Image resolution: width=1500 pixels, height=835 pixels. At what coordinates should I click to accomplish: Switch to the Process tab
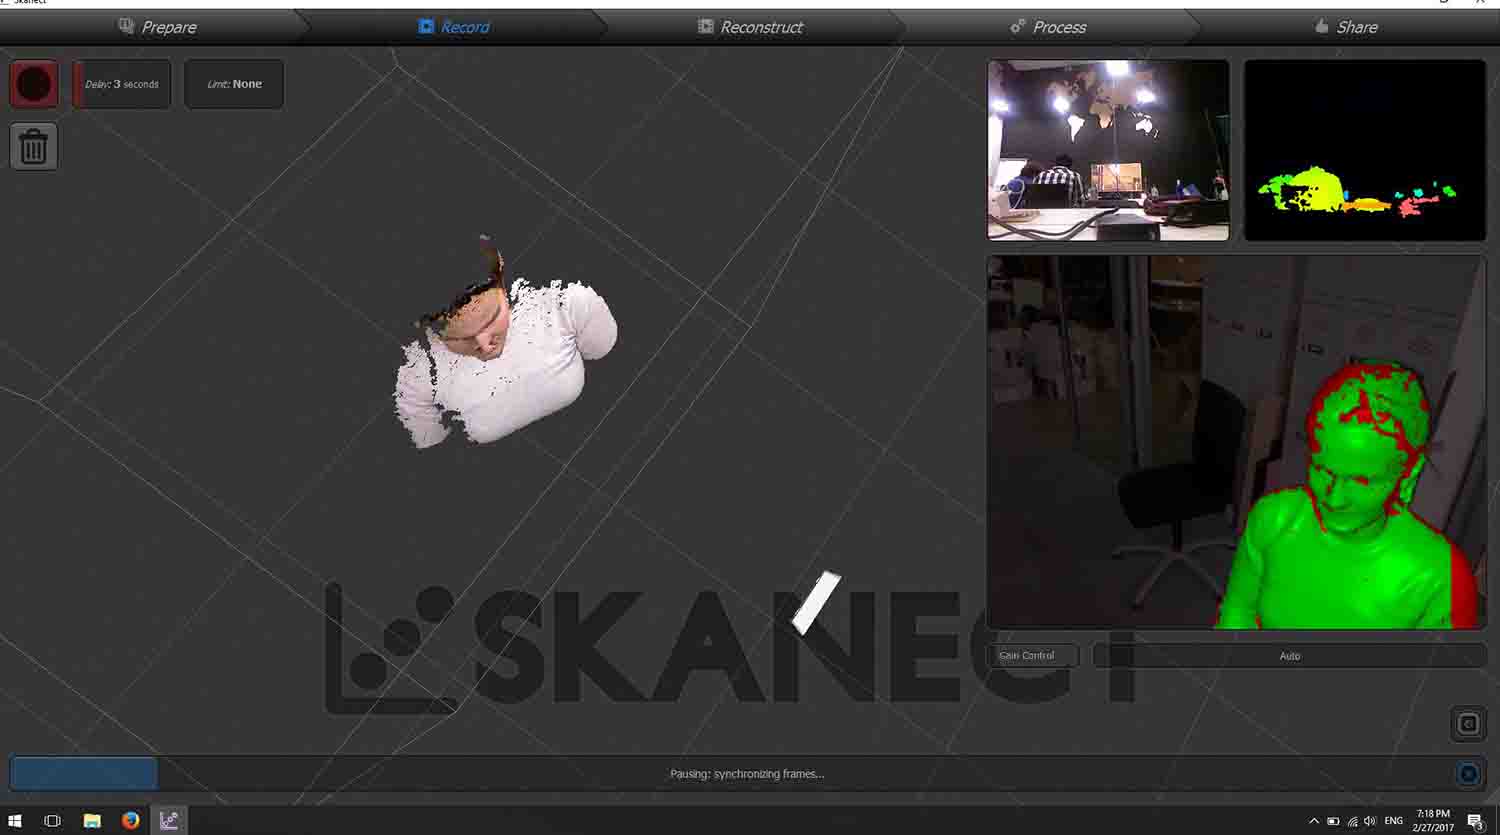coord(1048,27)
